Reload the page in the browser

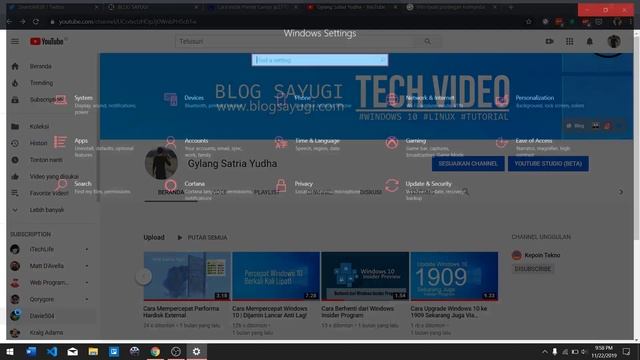[36, 22]
